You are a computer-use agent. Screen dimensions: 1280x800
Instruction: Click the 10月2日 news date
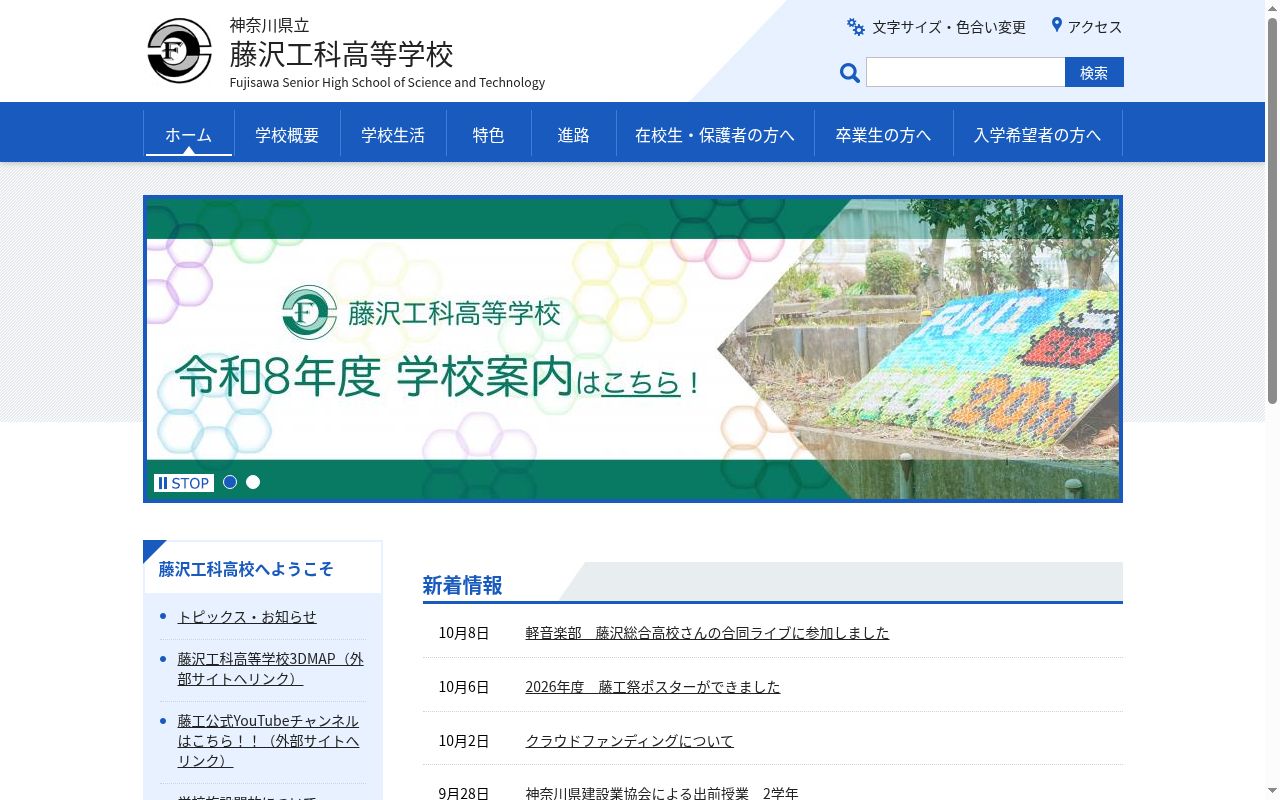tap(464, 741)
